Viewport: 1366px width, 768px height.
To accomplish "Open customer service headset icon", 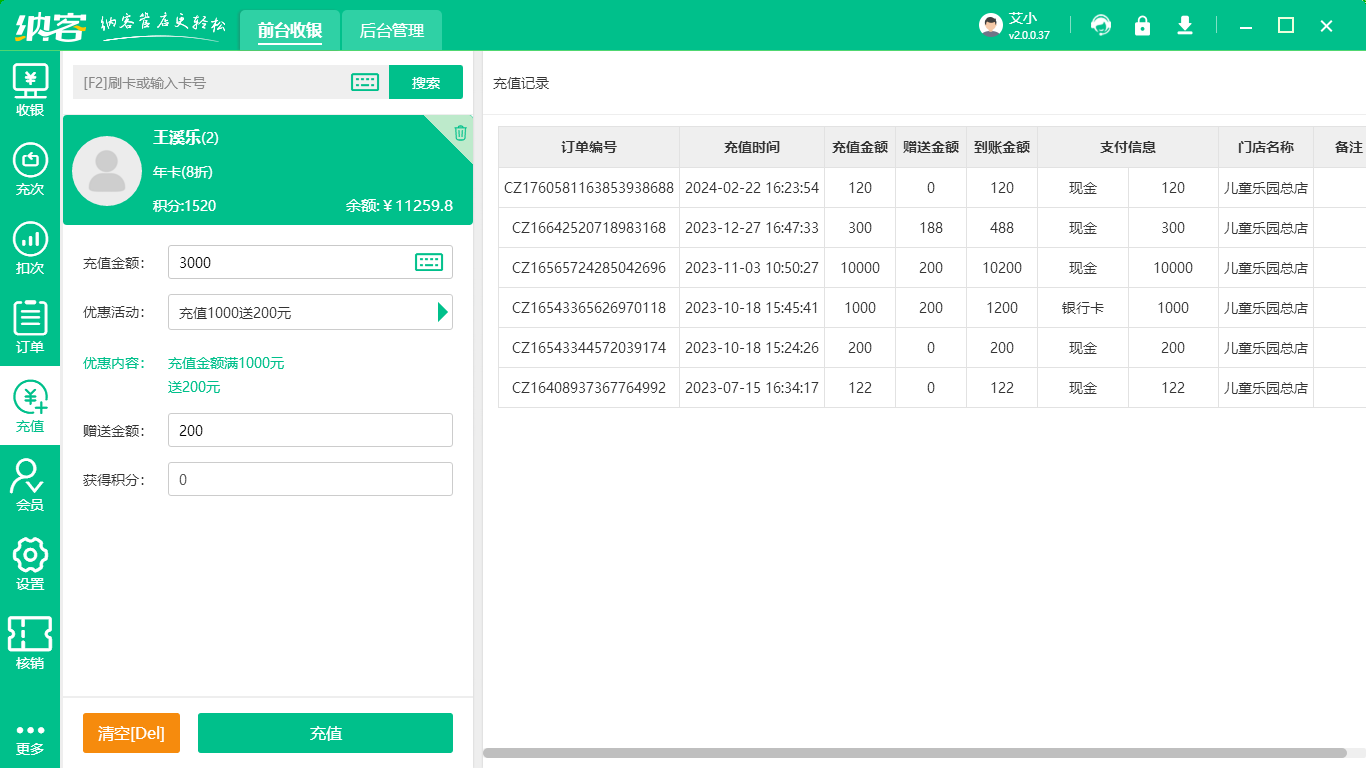I will [1101, 26].
